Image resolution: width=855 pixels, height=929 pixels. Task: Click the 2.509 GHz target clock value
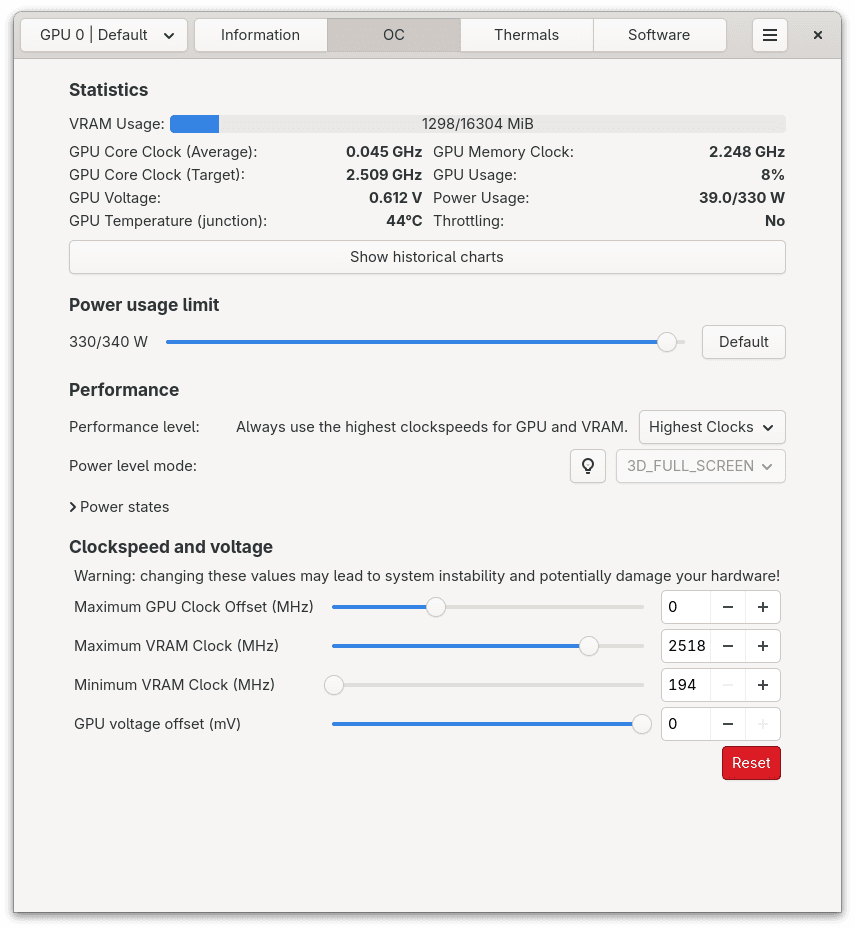coord(384,175)
